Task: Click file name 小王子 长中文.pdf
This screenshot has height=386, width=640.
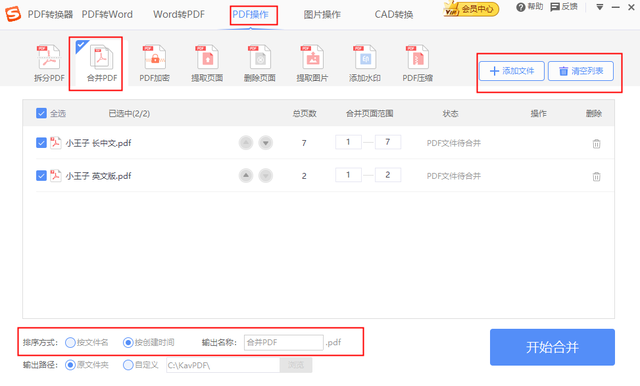Action: tap(98, 143)
